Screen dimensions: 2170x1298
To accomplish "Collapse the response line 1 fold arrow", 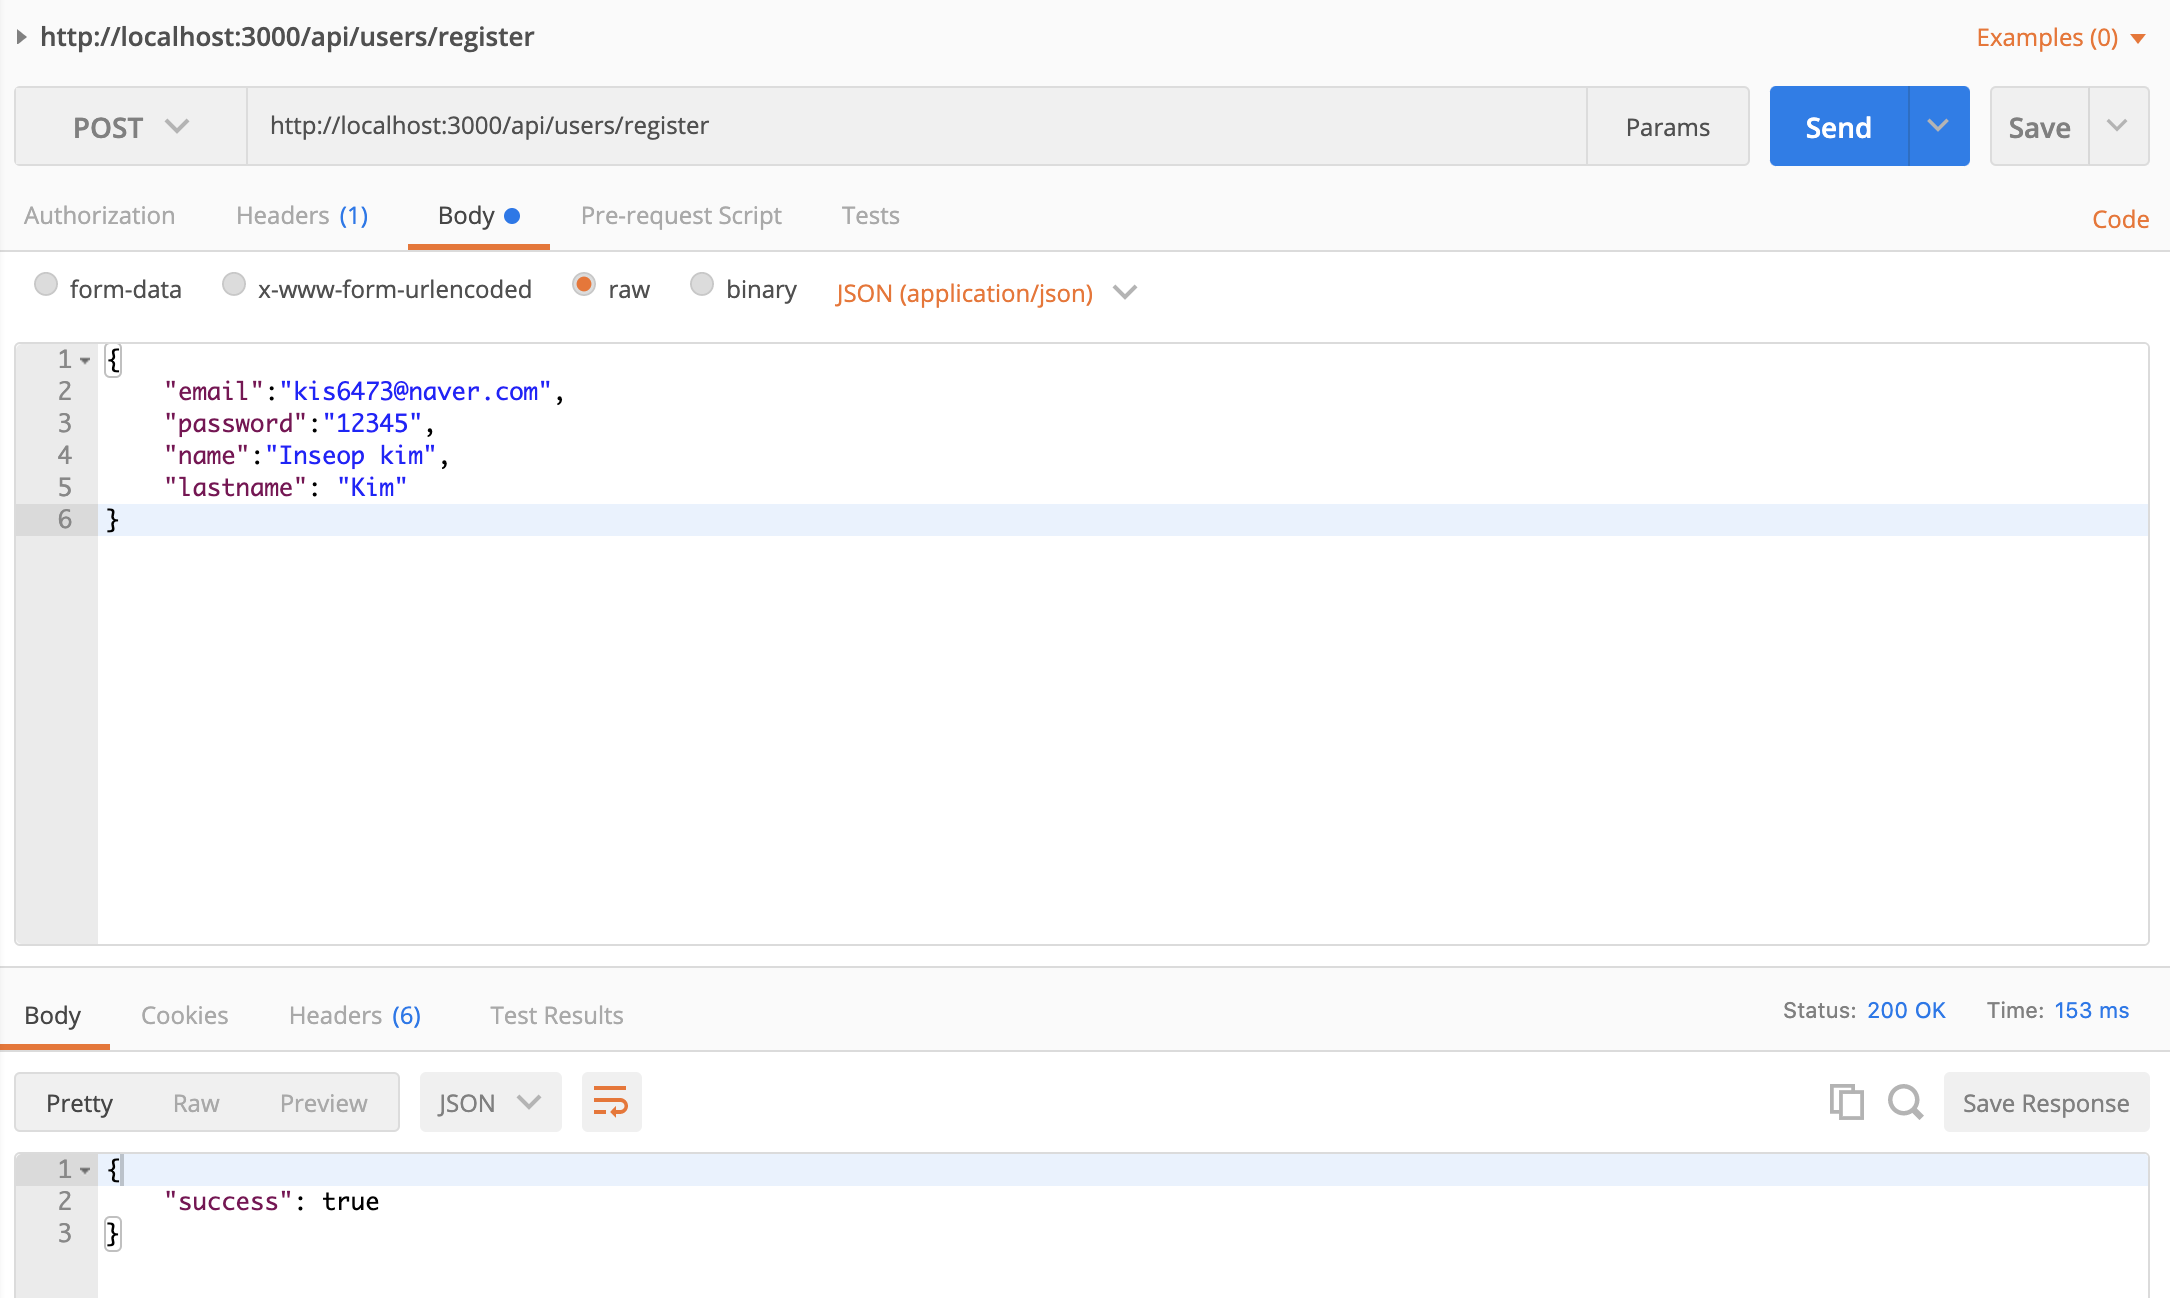I will click(x=86, y=1170).
